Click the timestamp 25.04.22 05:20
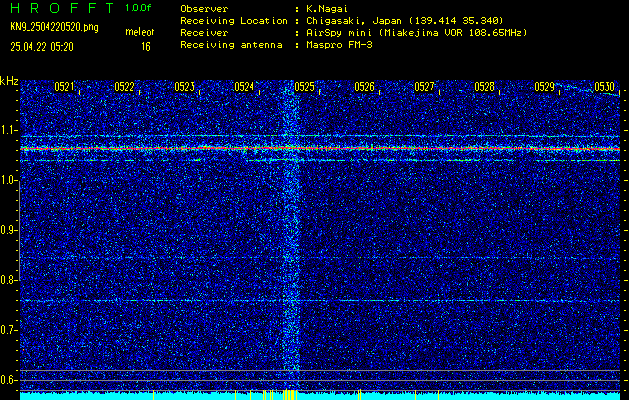The image size is (629, 400). [42, 47]
